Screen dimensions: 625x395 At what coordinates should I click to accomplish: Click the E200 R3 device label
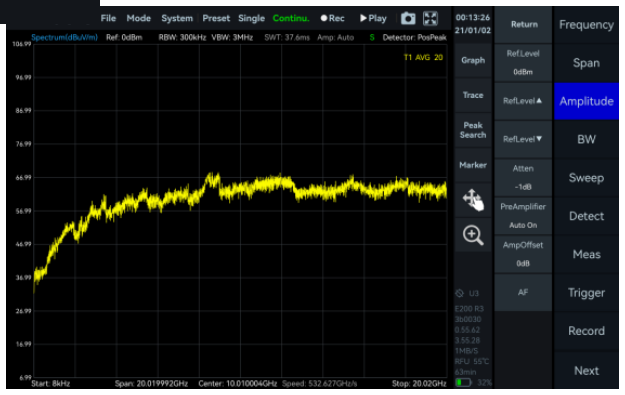click(469, 309)
